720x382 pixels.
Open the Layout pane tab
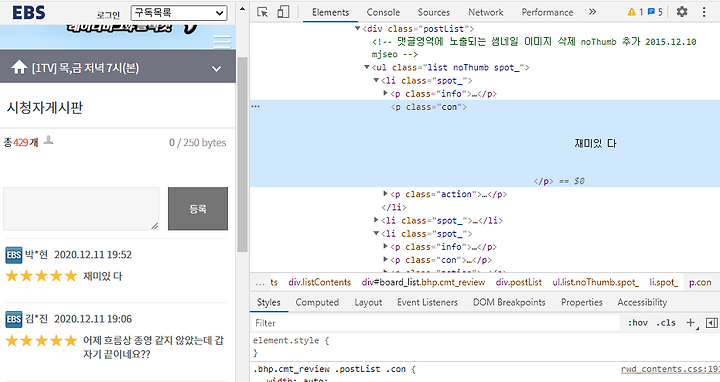click(x=368, y=302)
